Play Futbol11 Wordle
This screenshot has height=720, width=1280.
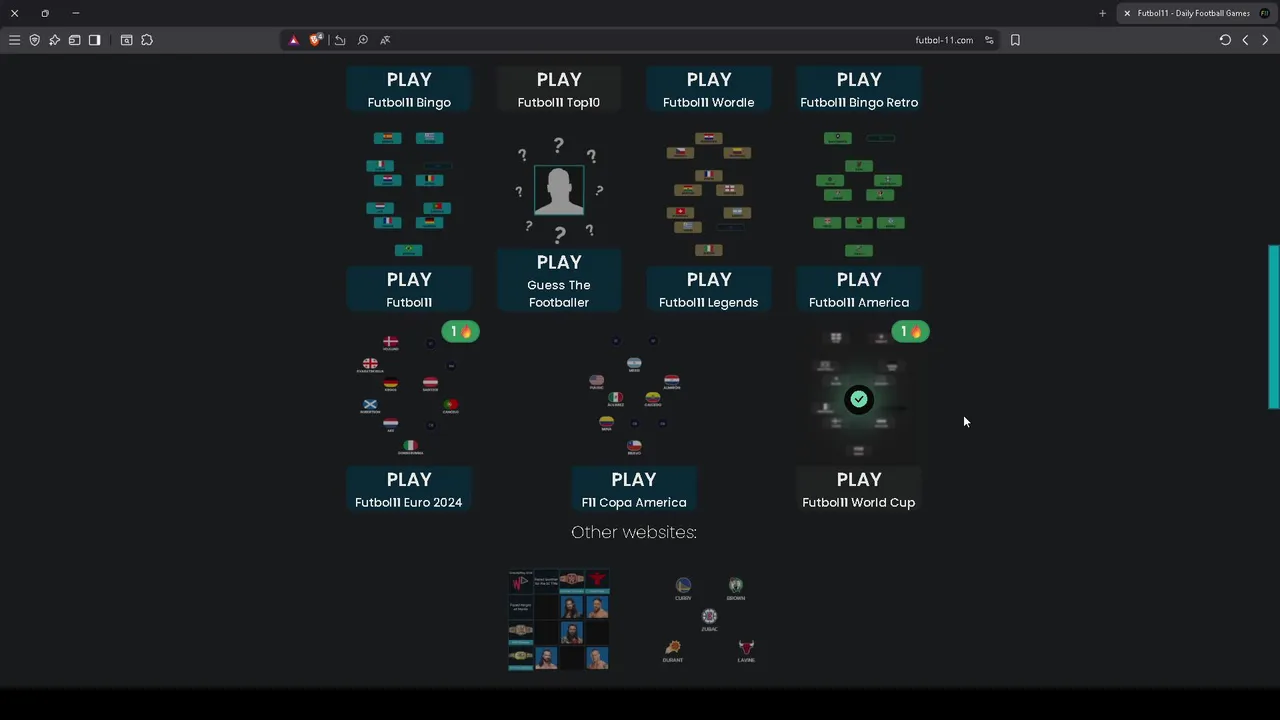(709, 89)
